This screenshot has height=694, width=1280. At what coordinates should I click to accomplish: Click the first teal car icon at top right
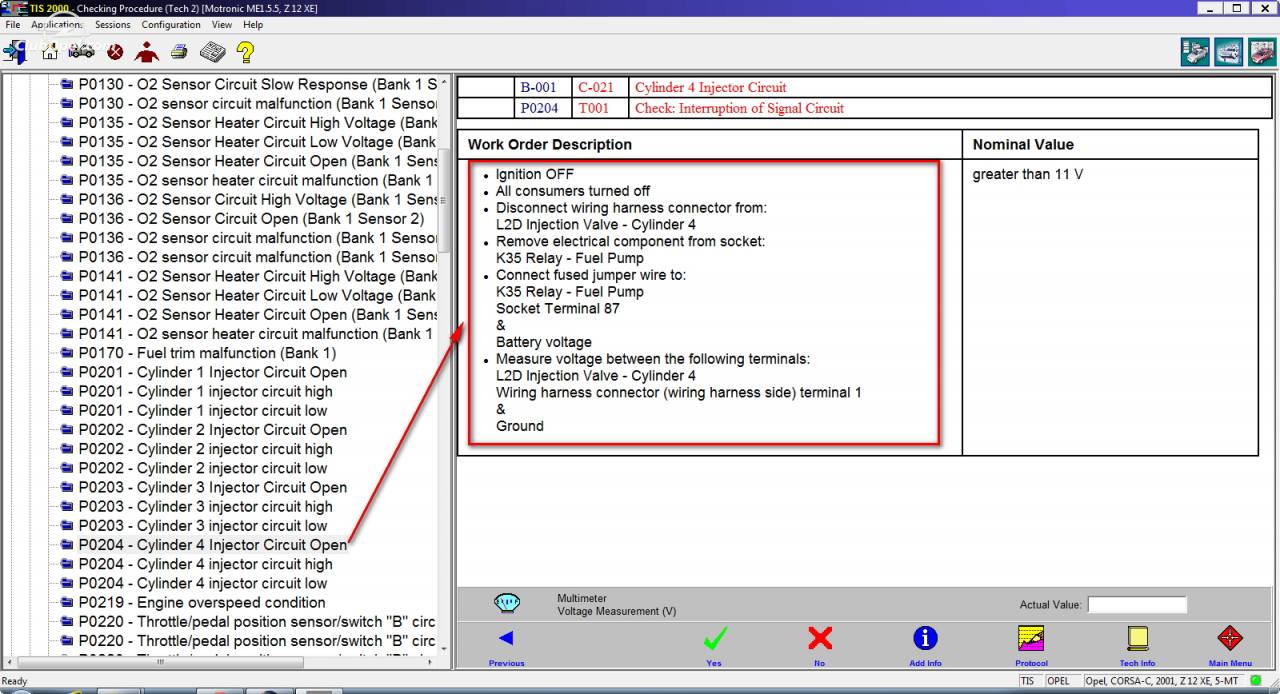coord(1195,52)
